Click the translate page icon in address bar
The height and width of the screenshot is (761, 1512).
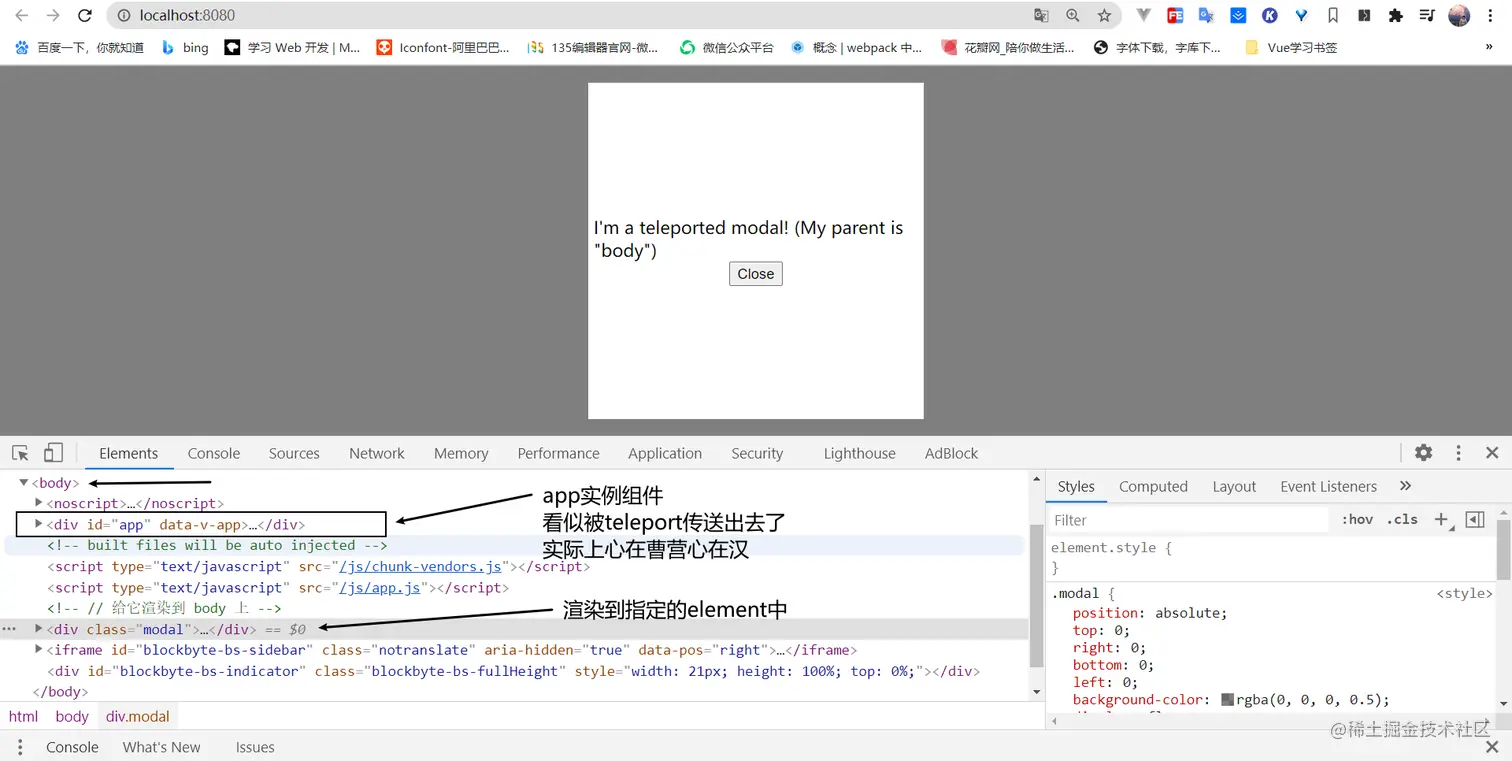[1041, 16]
